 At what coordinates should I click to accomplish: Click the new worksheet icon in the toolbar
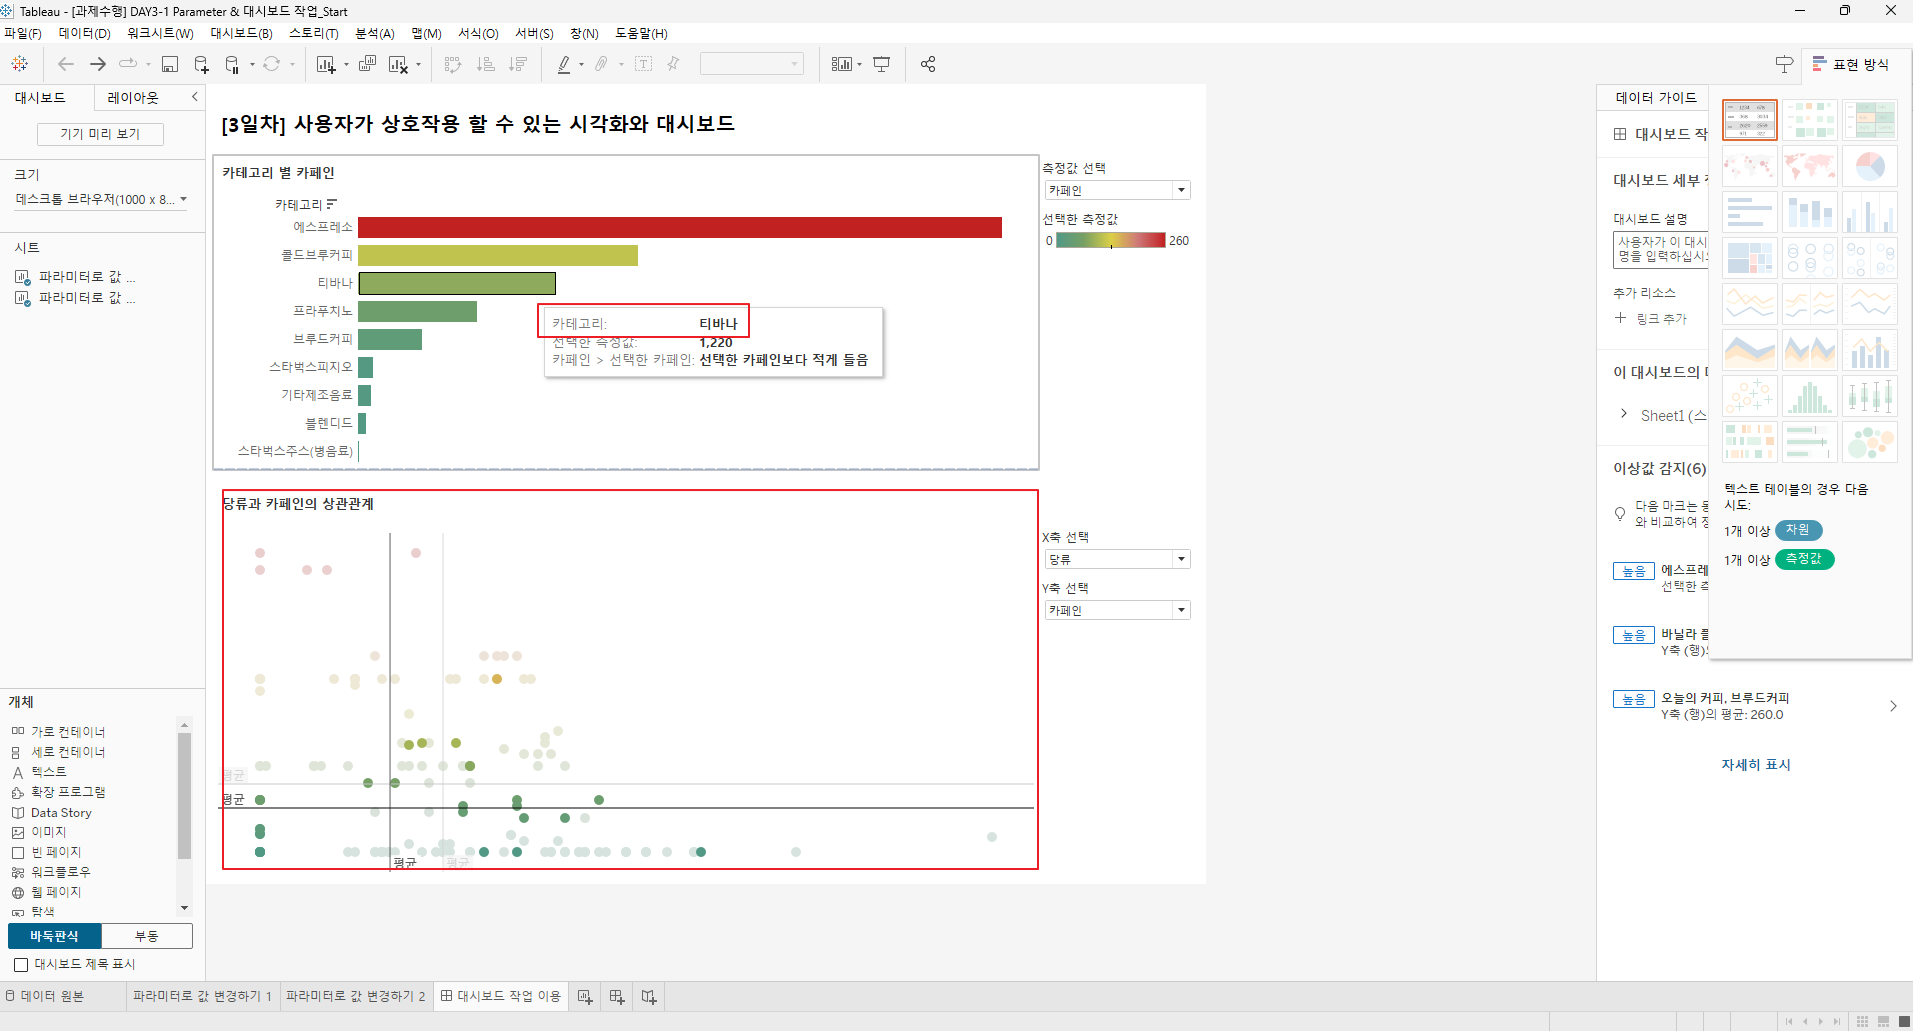click(x=325, y=64)
